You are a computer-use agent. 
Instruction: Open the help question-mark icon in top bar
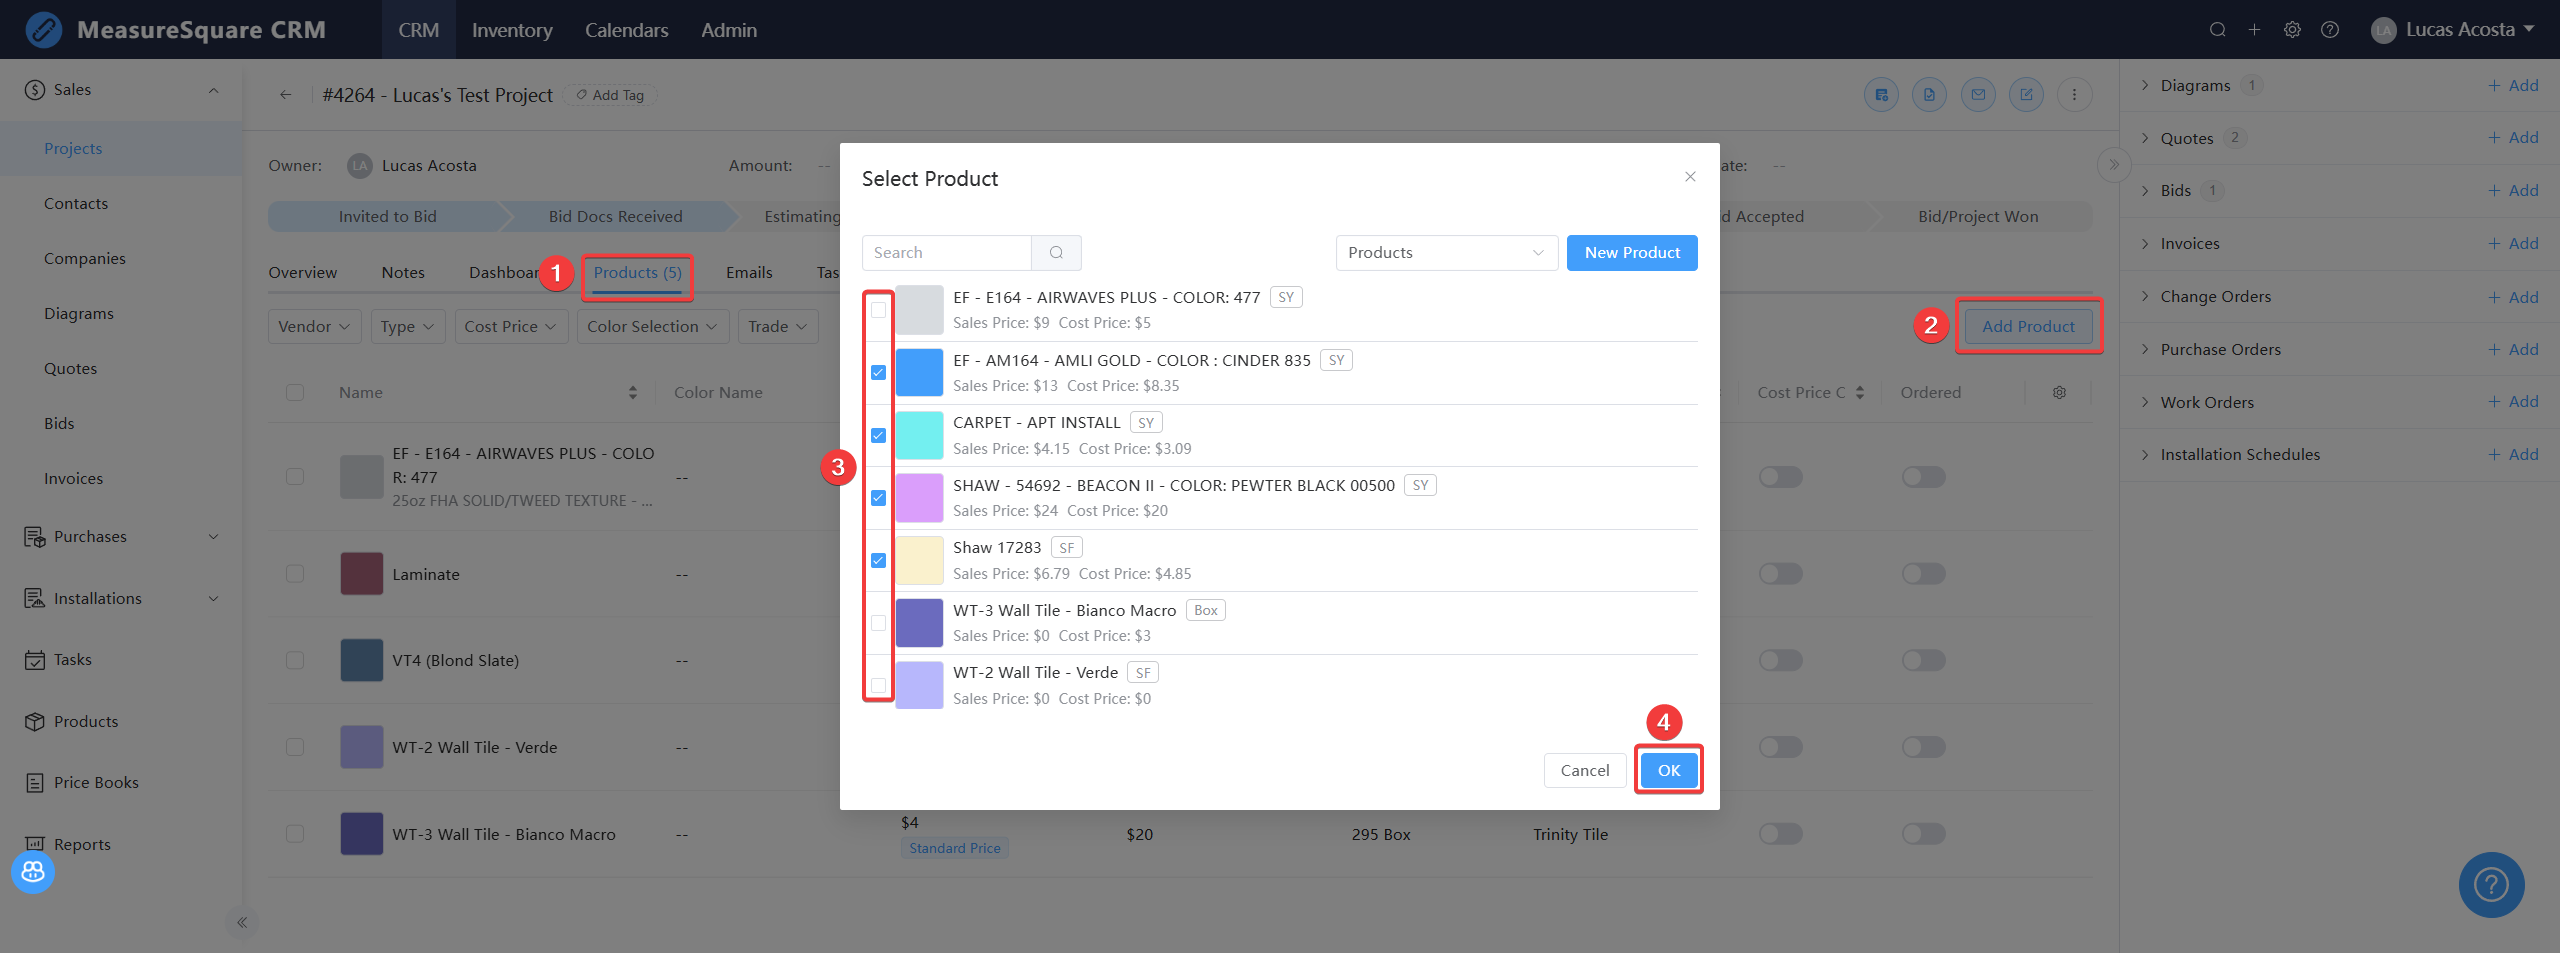[x=2330, y=30]
